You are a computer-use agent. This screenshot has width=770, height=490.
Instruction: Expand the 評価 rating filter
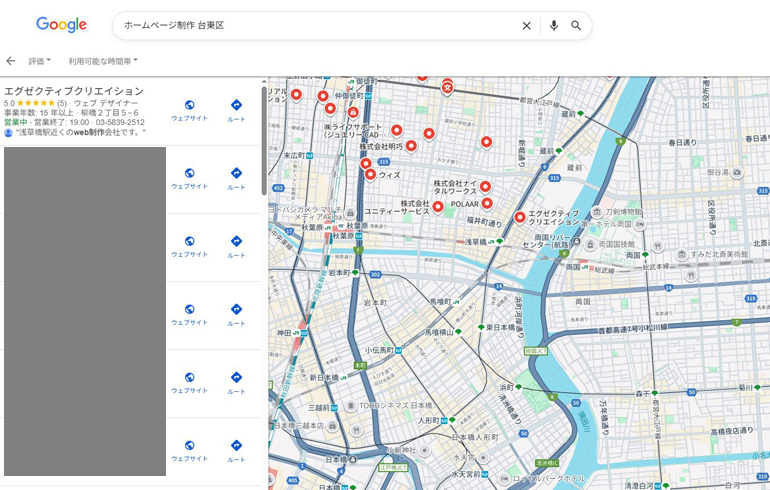click(39, 61)
